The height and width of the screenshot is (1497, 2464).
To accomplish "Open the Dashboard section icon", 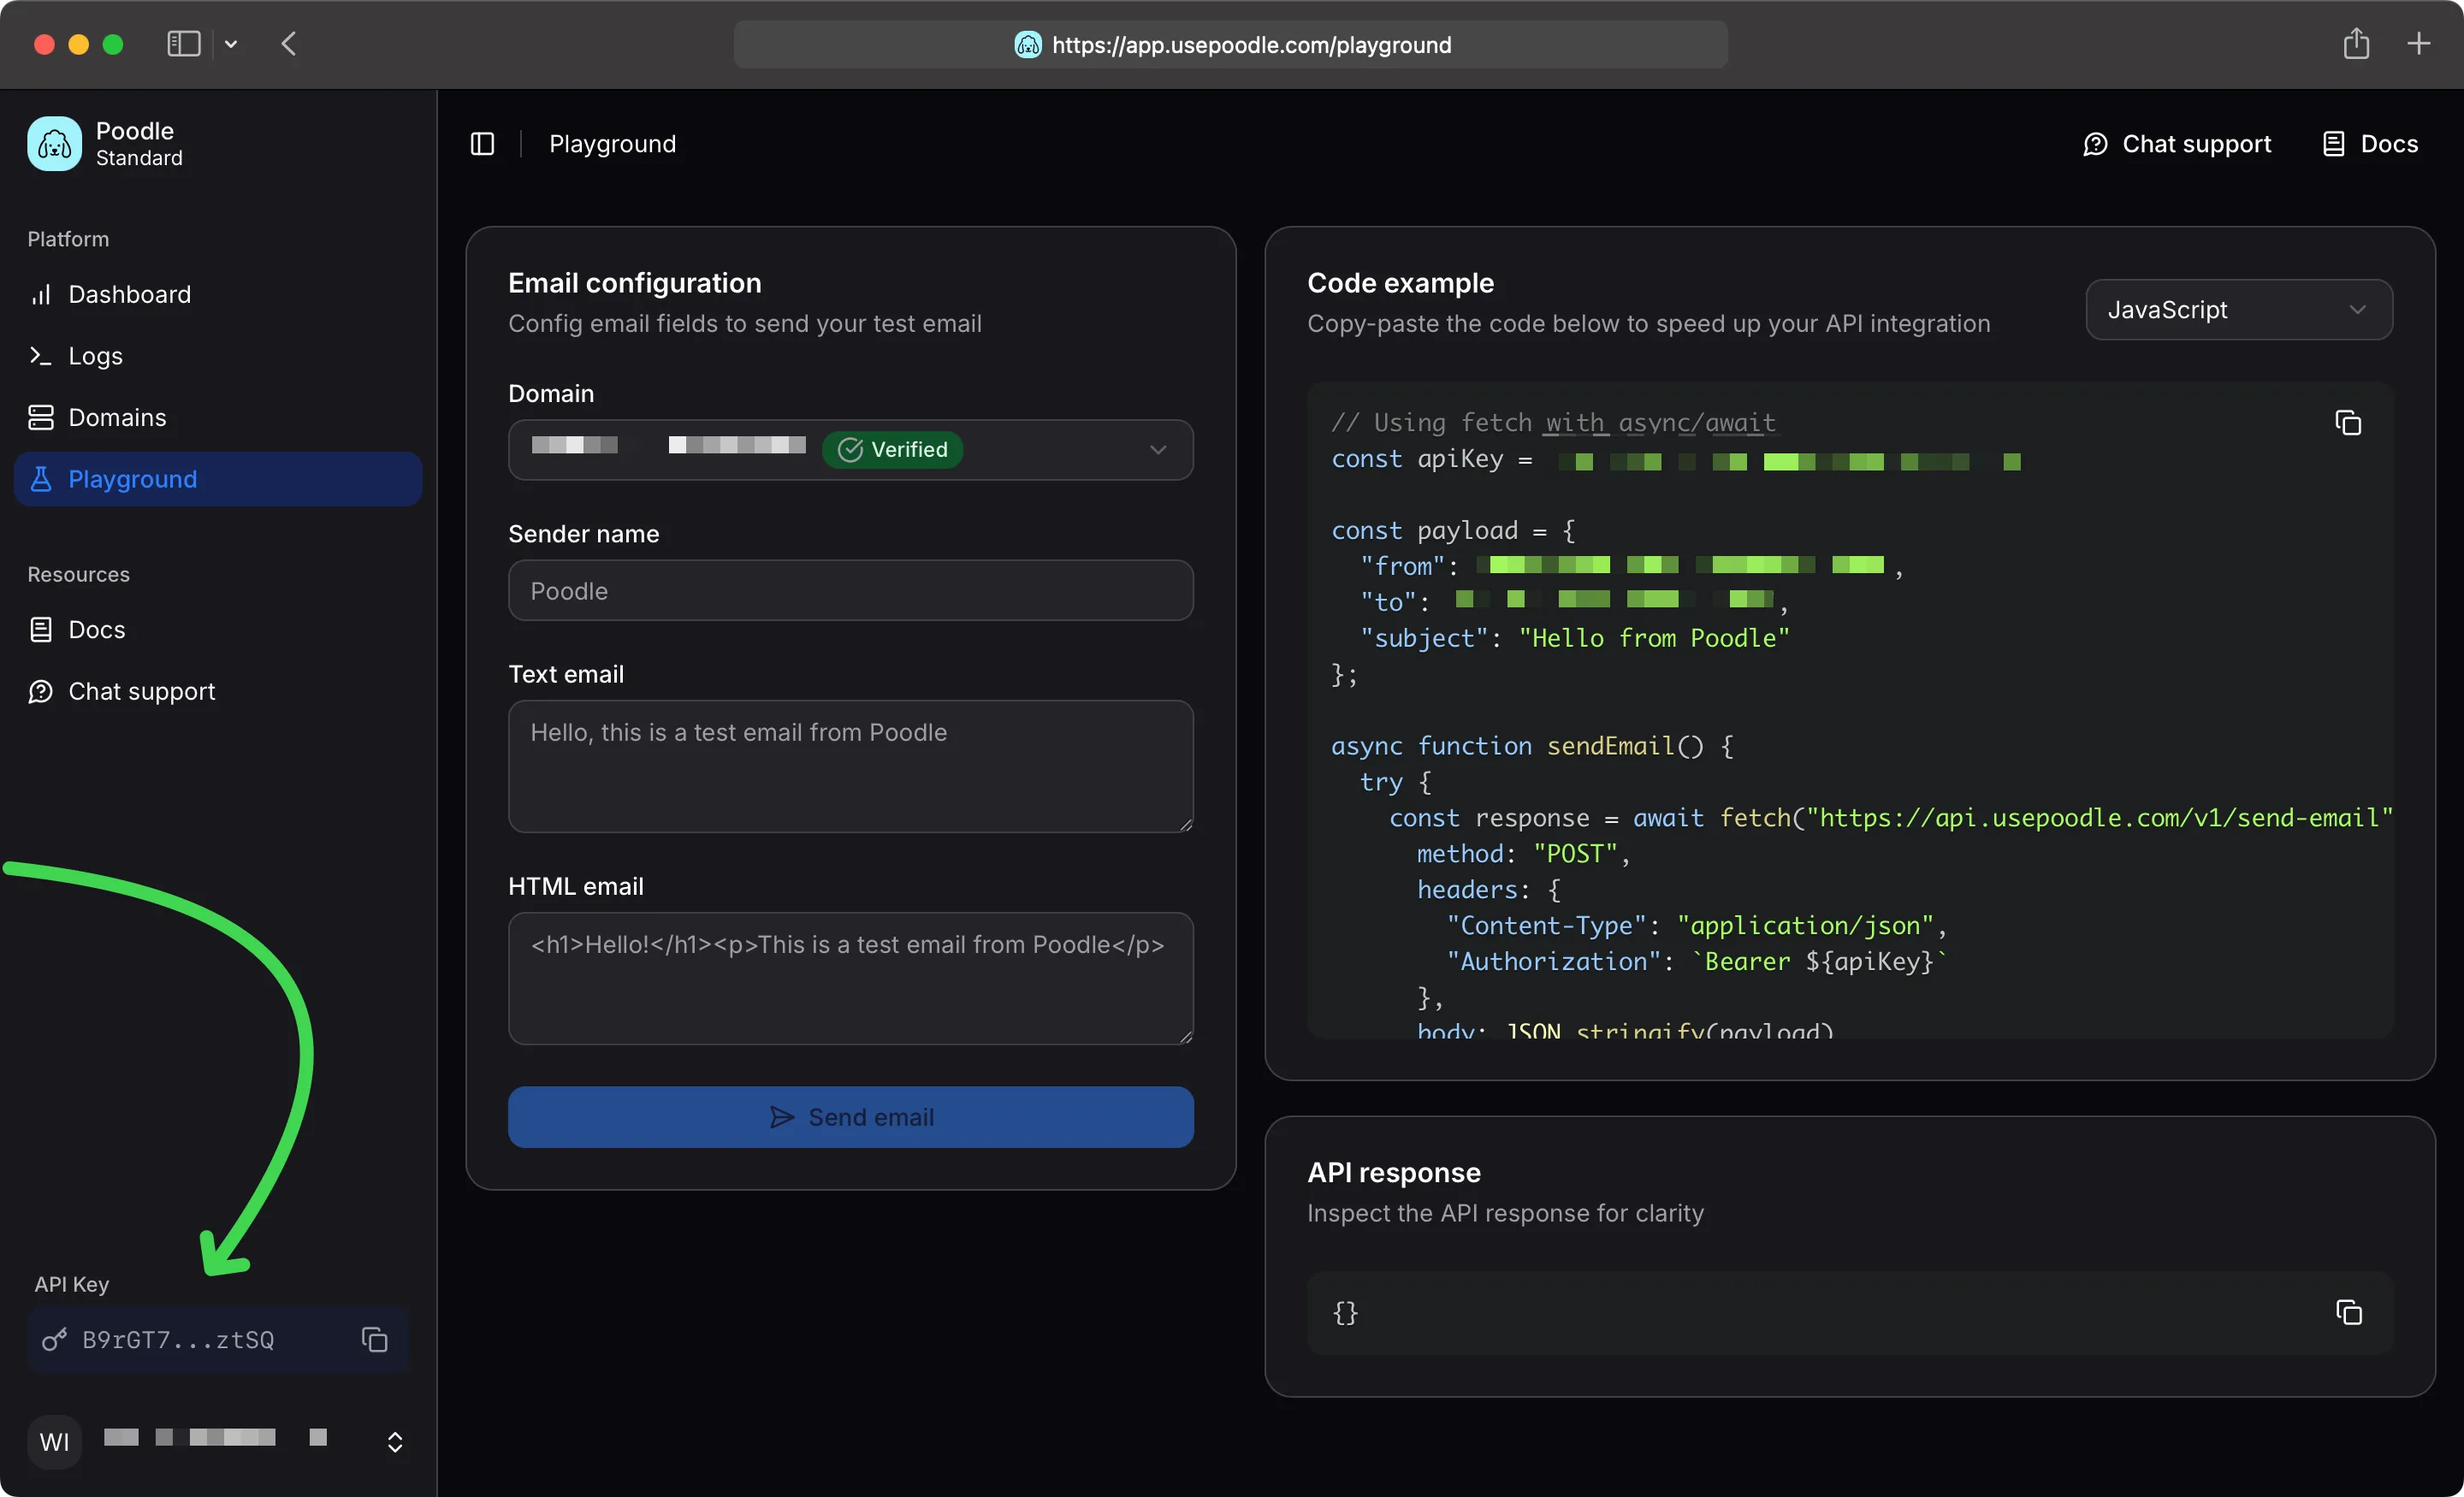I will tap(41, 294).
